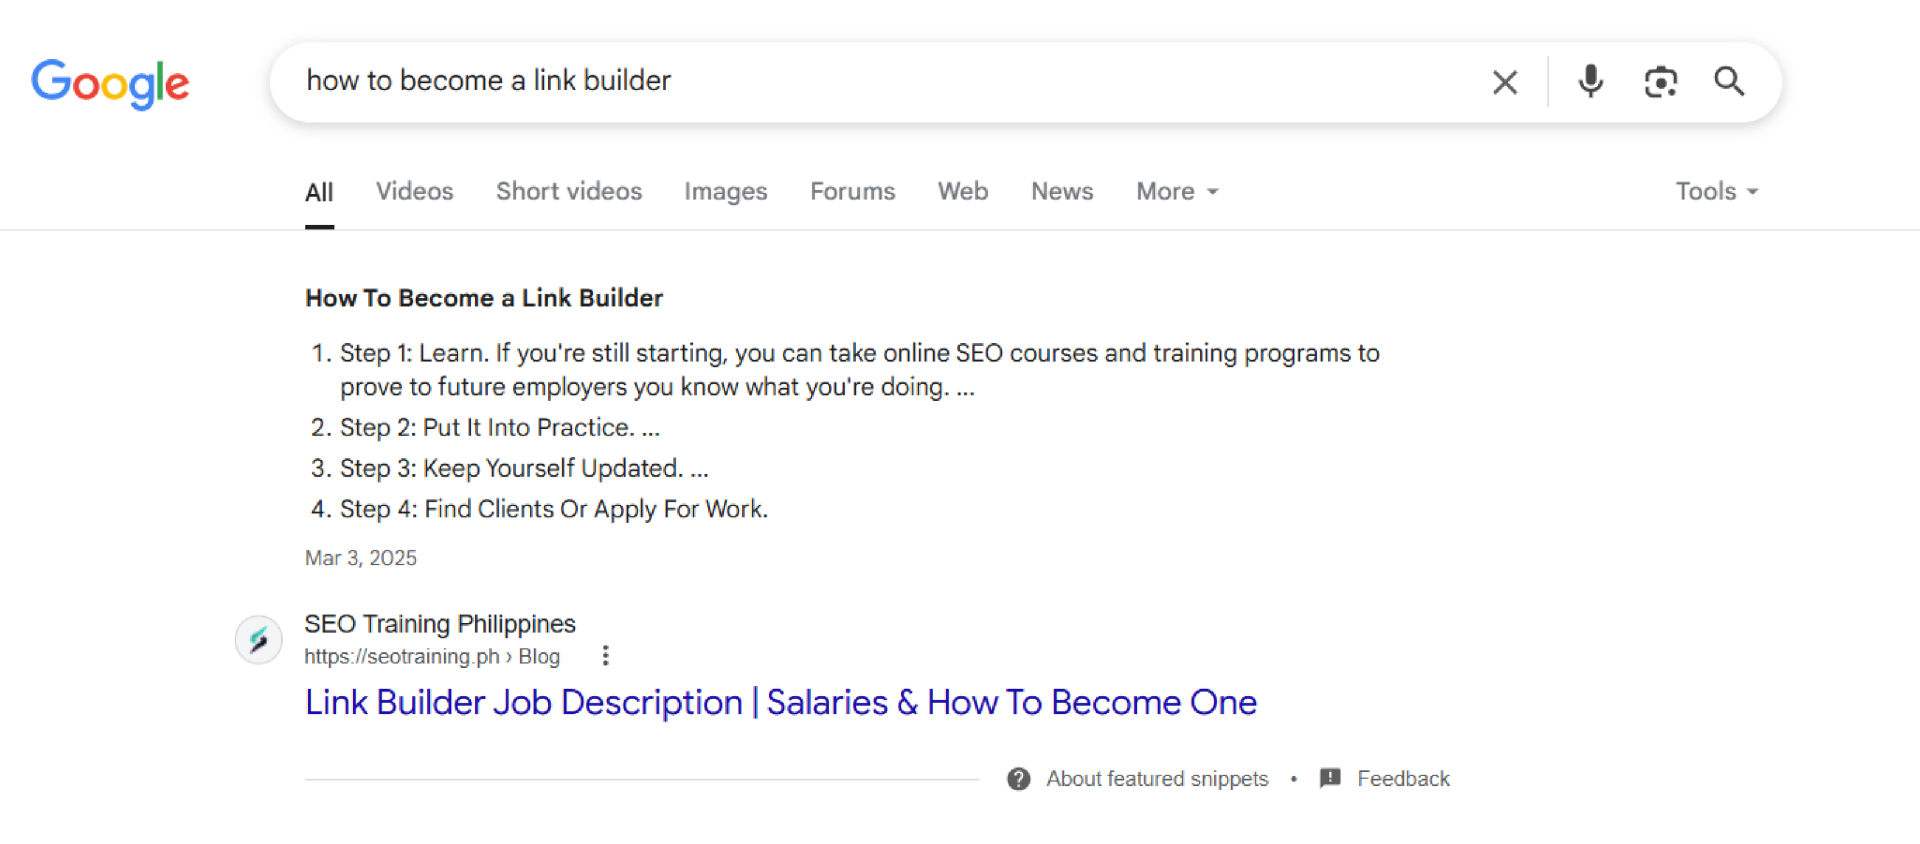Open Google Lens image search
Image resolution: width=1920 pixels, height=844 pixels.
pos(1660,82)
